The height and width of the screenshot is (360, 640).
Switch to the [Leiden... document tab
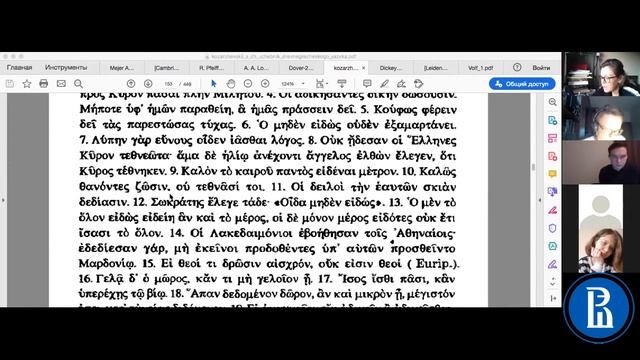pos(436,68)
